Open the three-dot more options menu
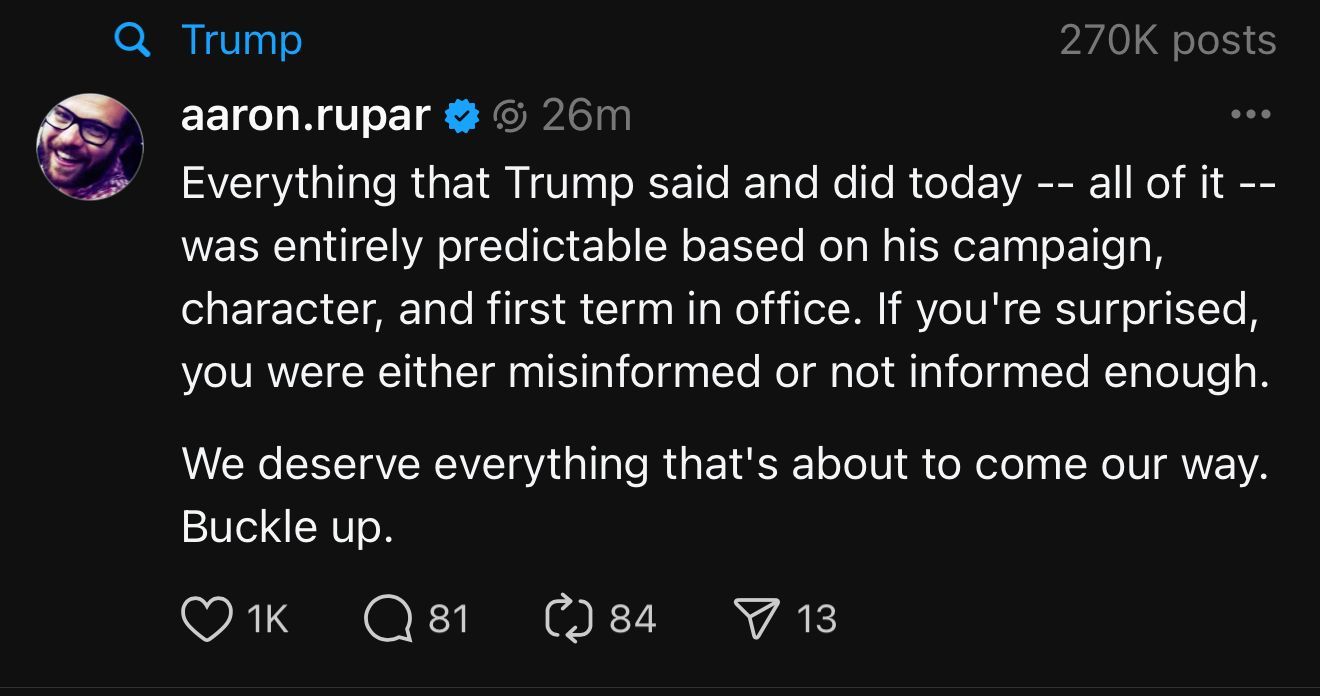 [x=1250, y=116]
